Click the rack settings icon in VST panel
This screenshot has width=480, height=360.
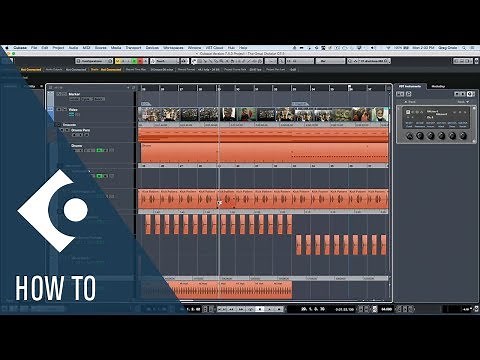pyautogui.click(x=469, y=94)
